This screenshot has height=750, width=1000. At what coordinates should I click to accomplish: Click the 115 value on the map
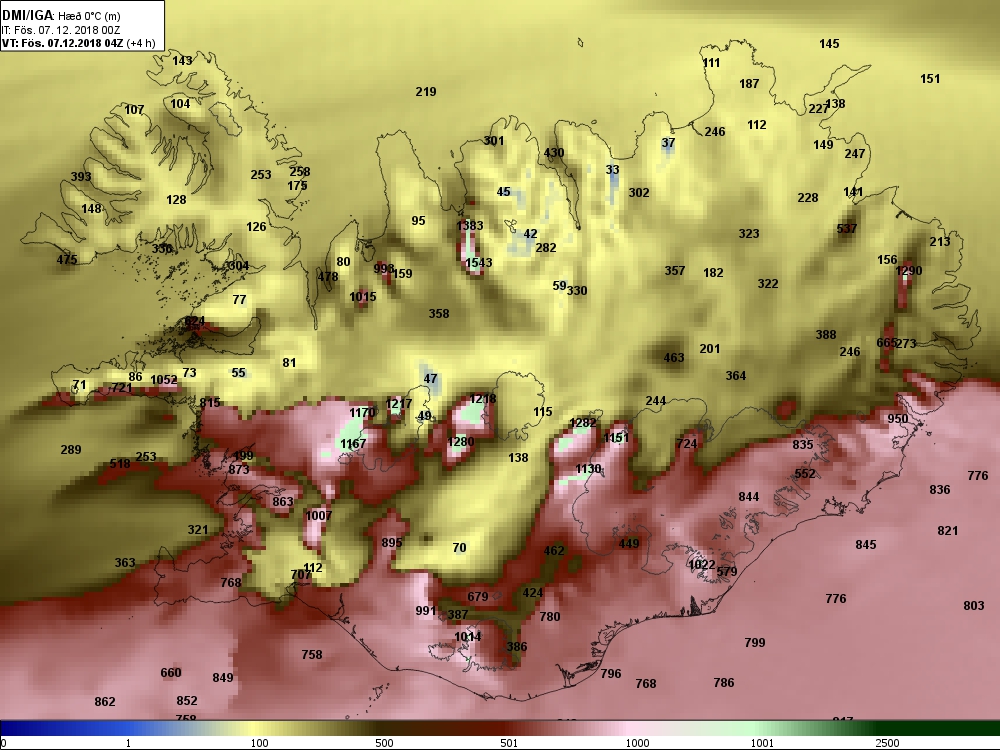coord(543,412)
